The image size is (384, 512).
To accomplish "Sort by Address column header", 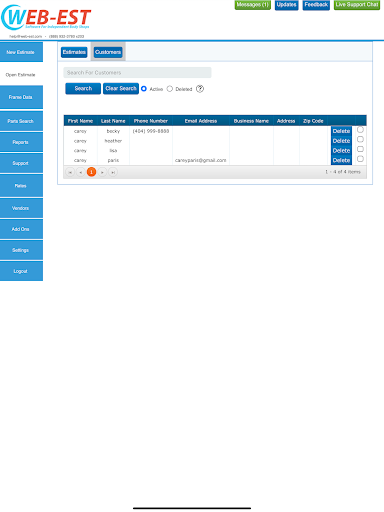I will (286, 121).
